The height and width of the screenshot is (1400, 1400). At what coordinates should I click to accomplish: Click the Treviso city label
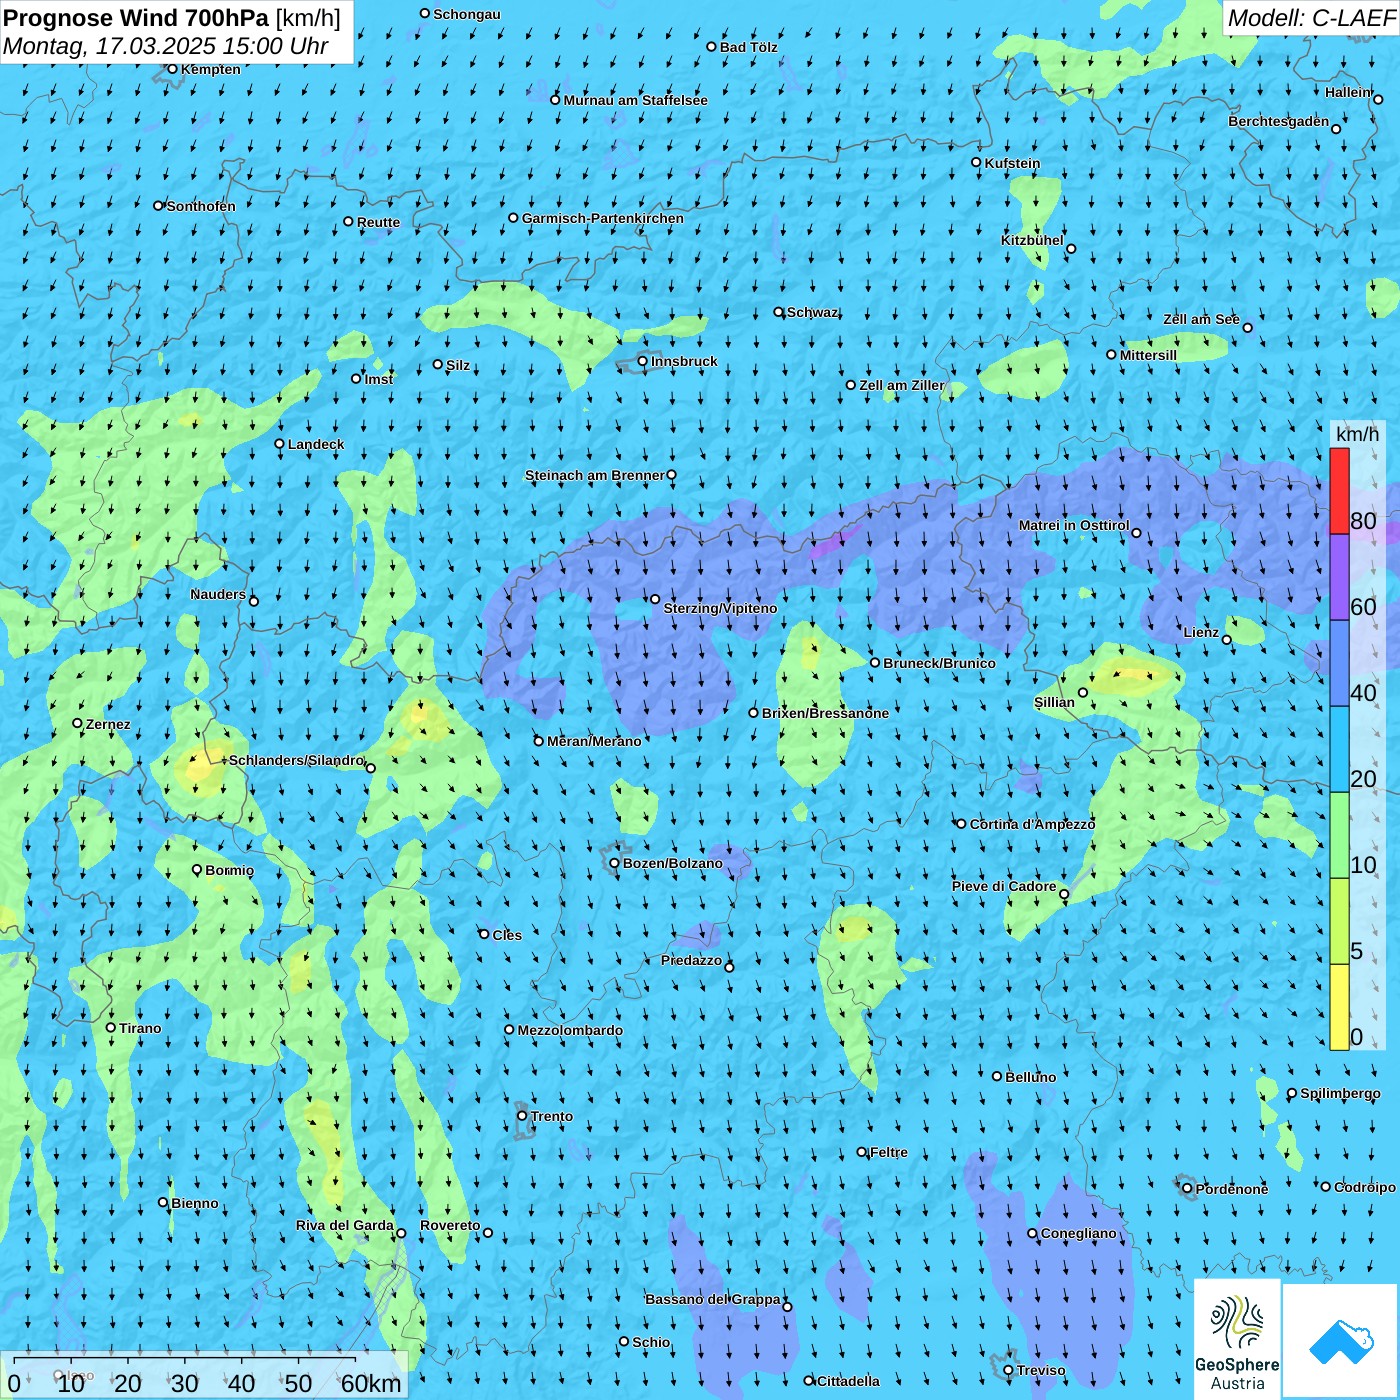(1040, 1370)
